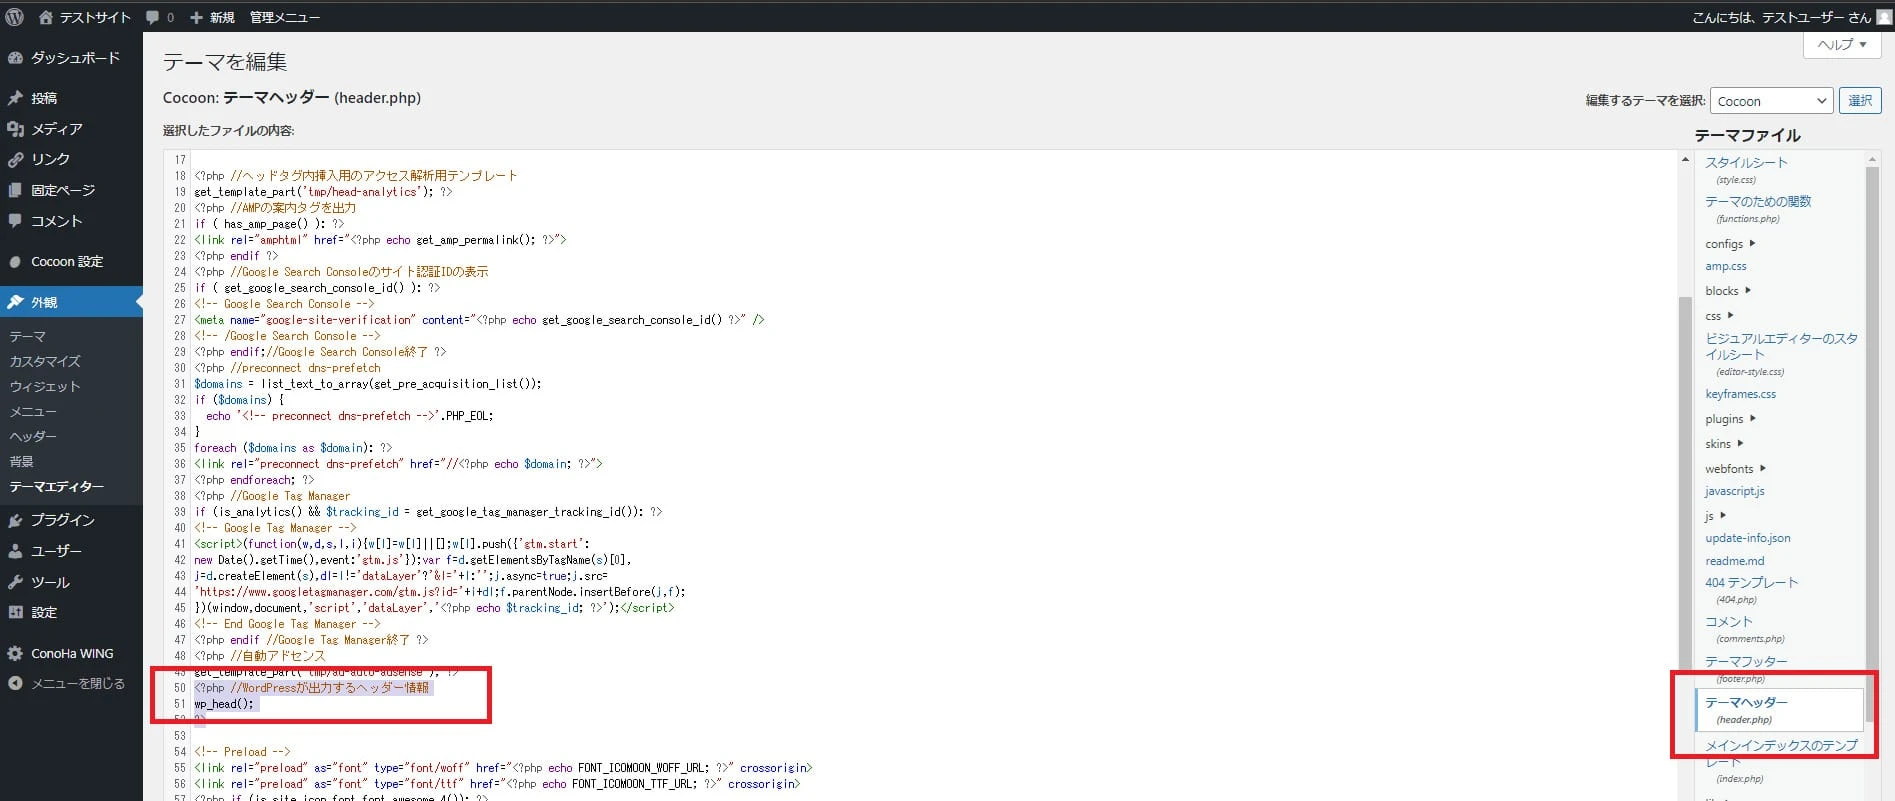Open the readme.md file

pos(1735,561)
